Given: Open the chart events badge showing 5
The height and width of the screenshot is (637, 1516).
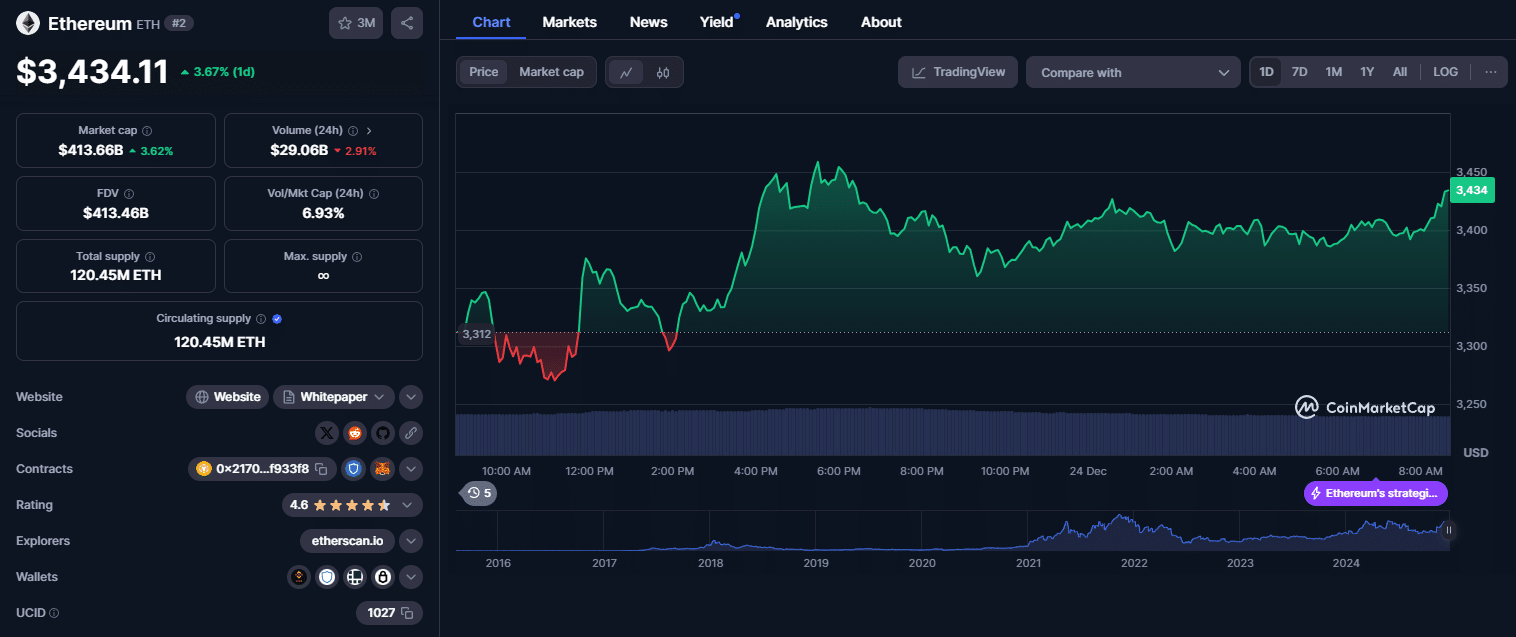Looking at the screenshot, I should 479,493.
